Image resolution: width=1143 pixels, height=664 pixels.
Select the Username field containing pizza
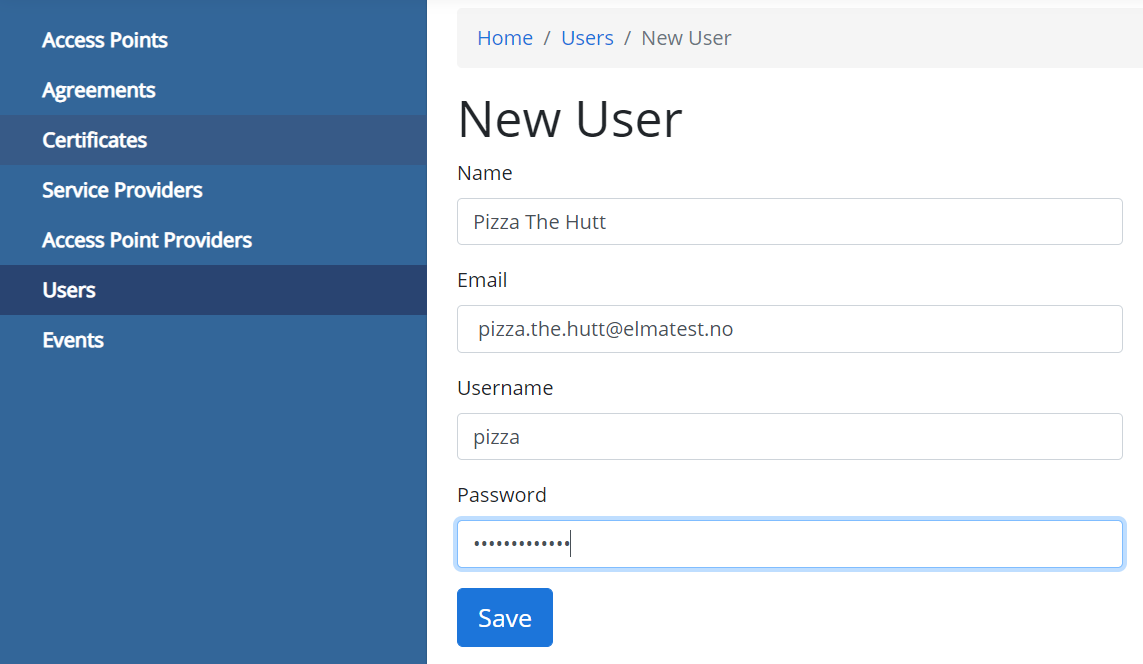[x=789, y=437]
